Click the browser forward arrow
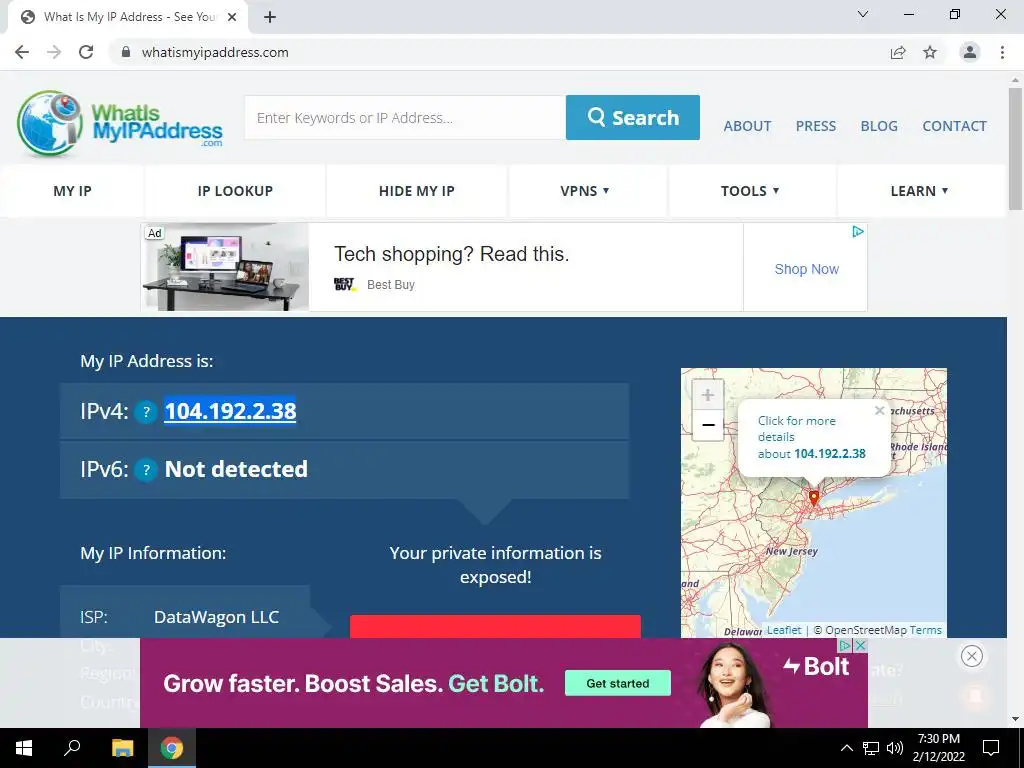The height and width of the screenshot is (768, 1024). point(54,52)
